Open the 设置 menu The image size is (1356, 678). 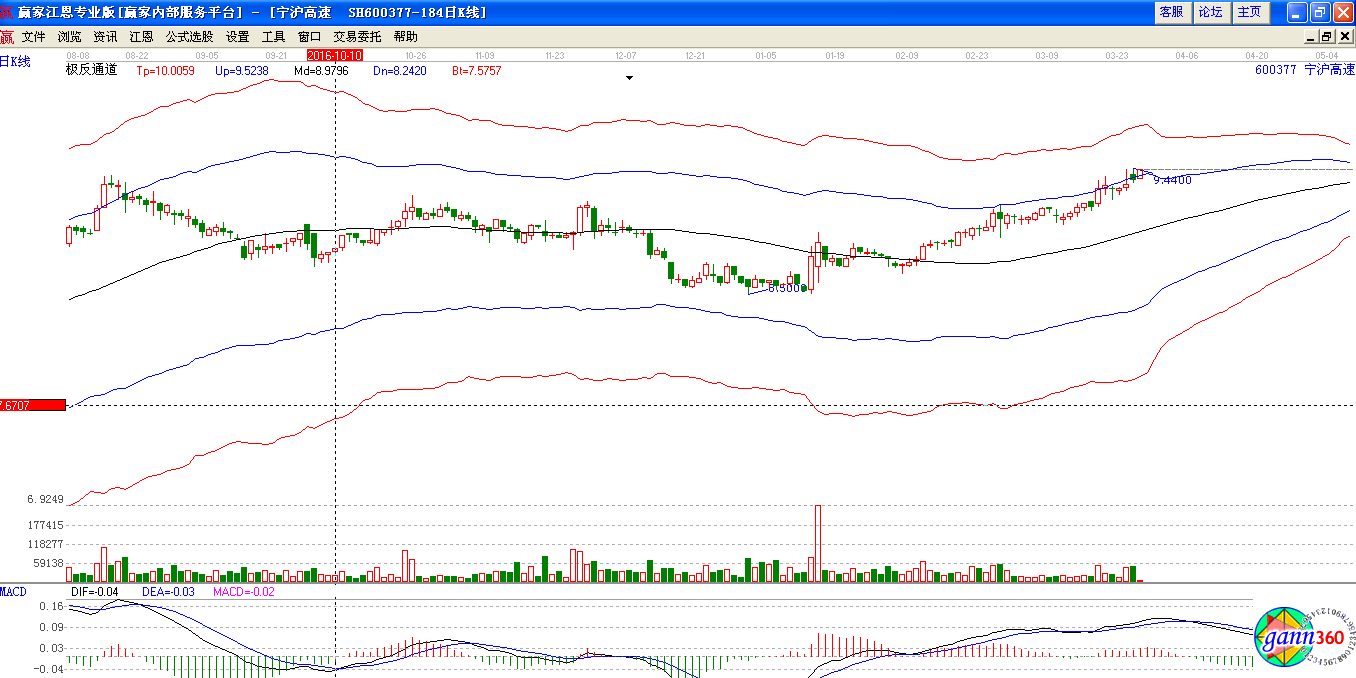(238, 36)
